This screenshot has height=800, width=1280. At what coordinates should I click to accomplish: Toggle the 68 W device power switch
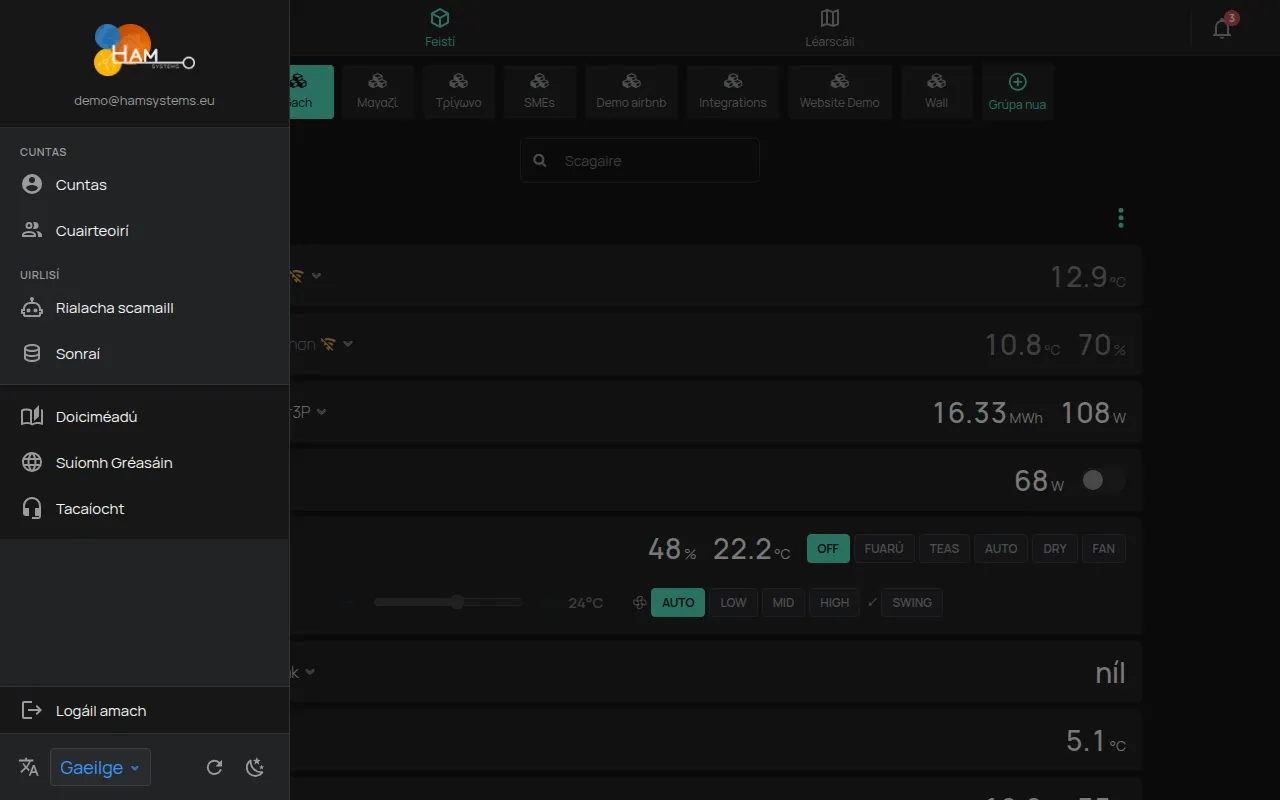coord(1103,481)
